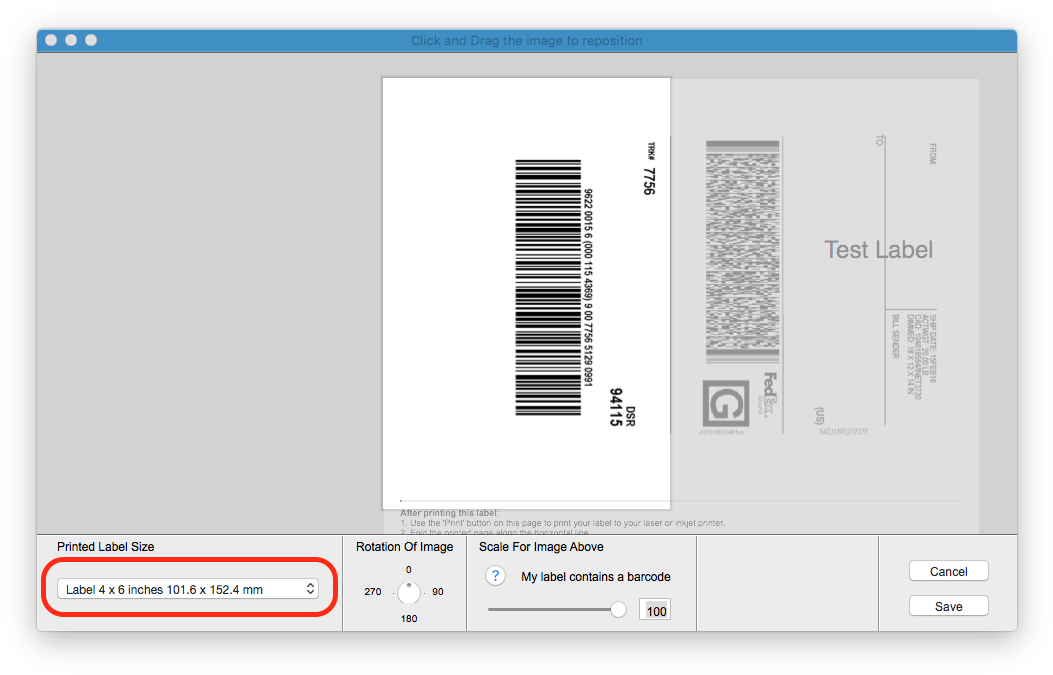This screenshot has height=675, width=1053.
Task: Click the Save button
Action: [x=948, y=606]
